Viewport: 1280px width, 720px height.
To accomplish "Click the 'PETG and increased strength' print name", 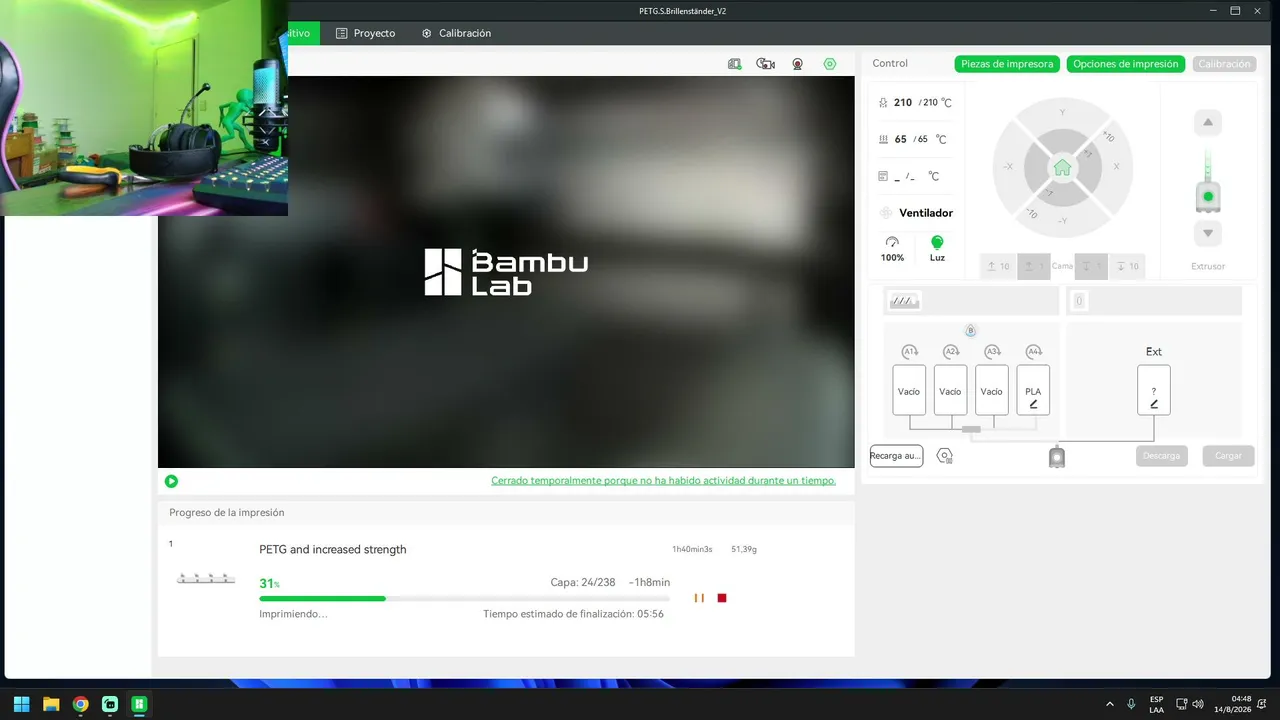I will (x=333, y=549).
